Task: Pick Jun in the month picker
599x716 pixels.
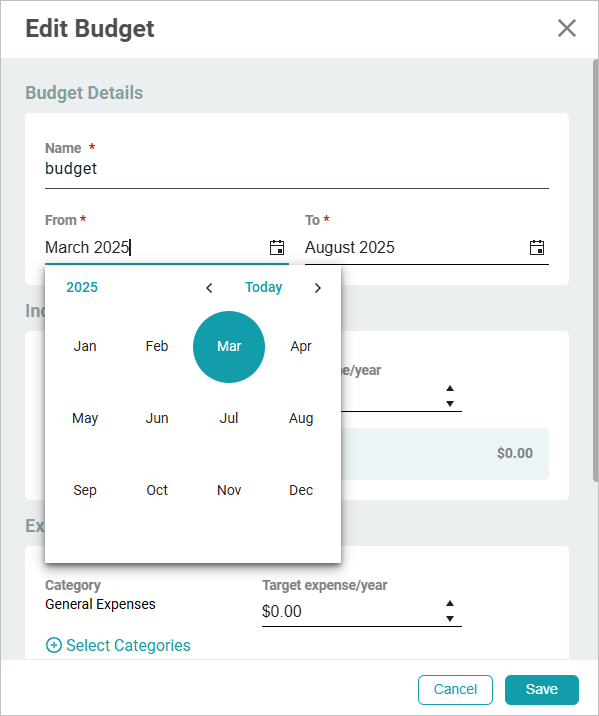Action: 157,418
